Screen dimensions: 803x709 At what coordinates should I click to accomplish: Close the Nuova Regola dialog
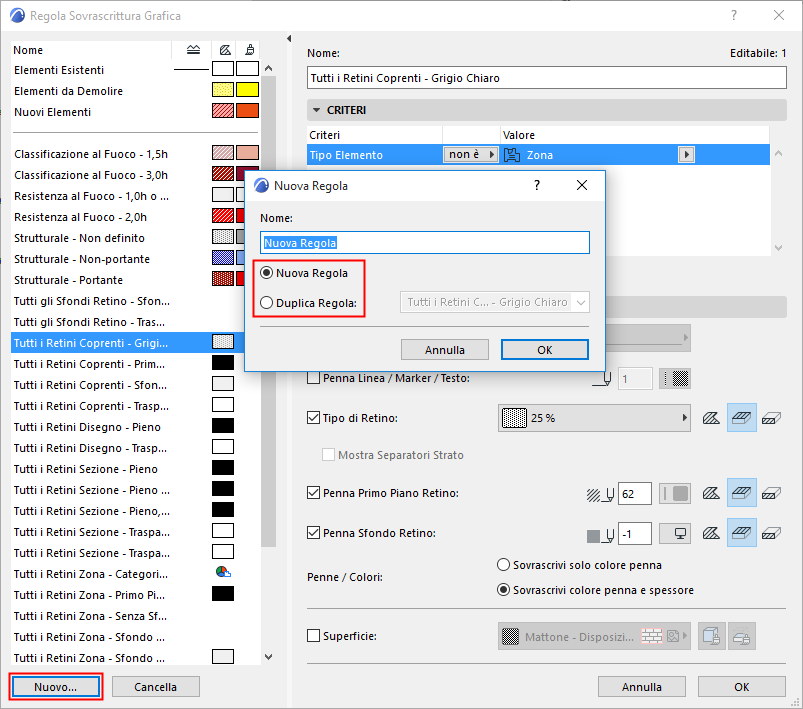[582, 185]
